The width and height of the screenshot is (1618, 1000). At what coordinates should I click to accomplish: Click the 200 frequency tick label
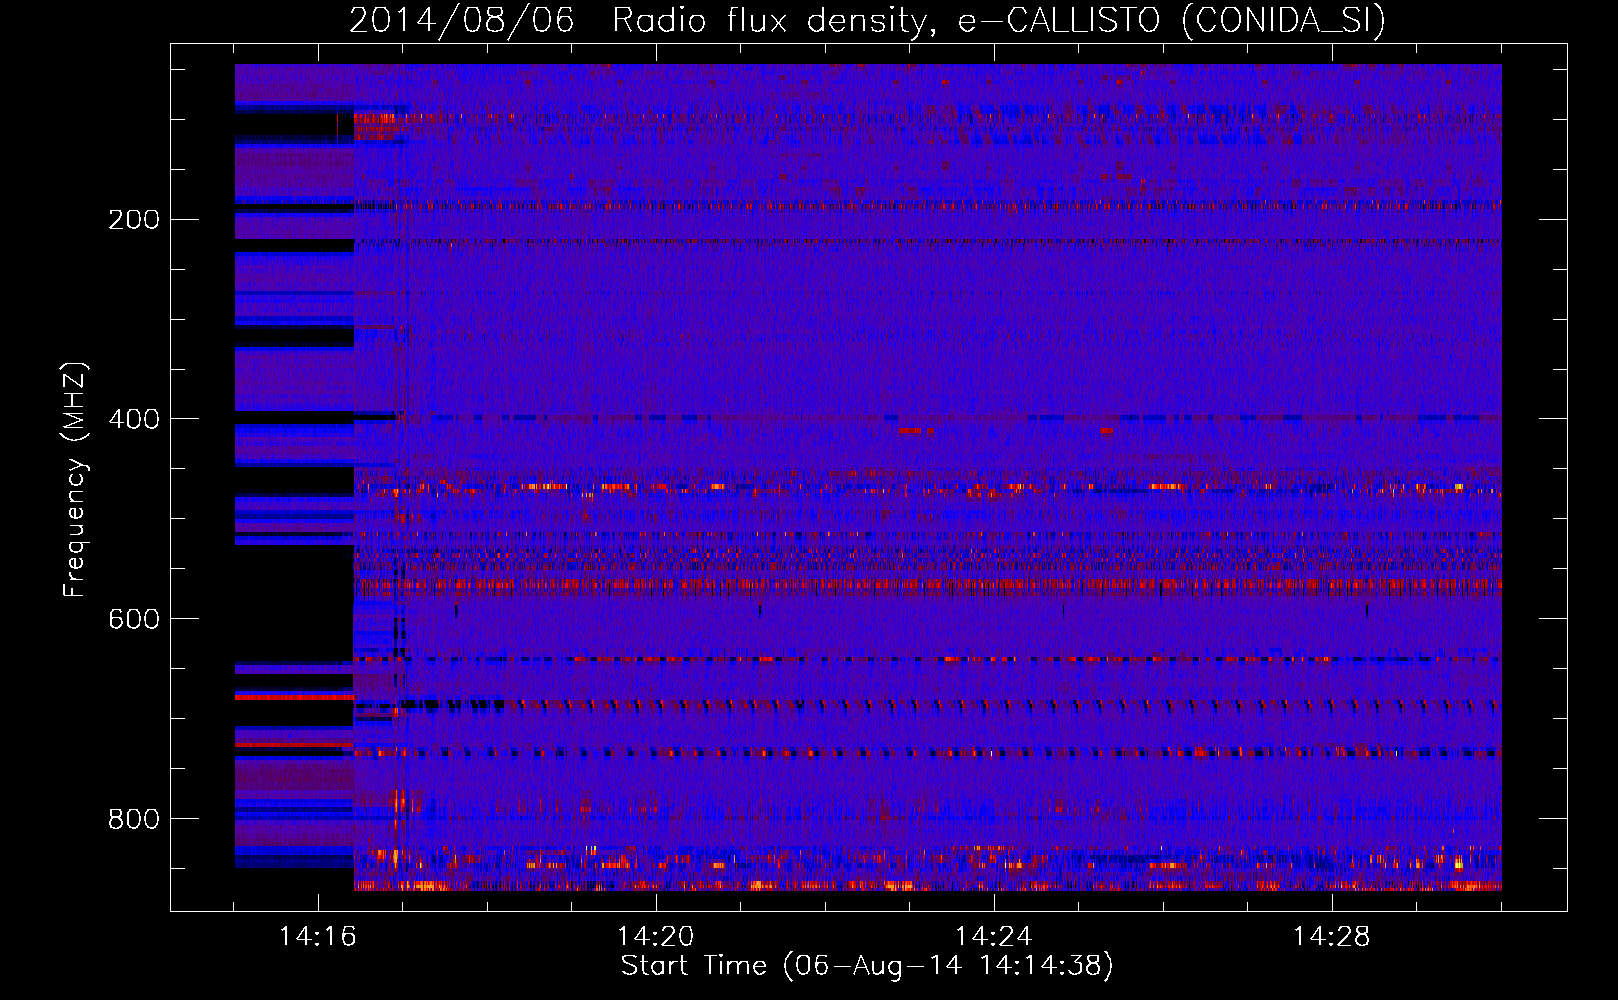[x=134, y=219]
